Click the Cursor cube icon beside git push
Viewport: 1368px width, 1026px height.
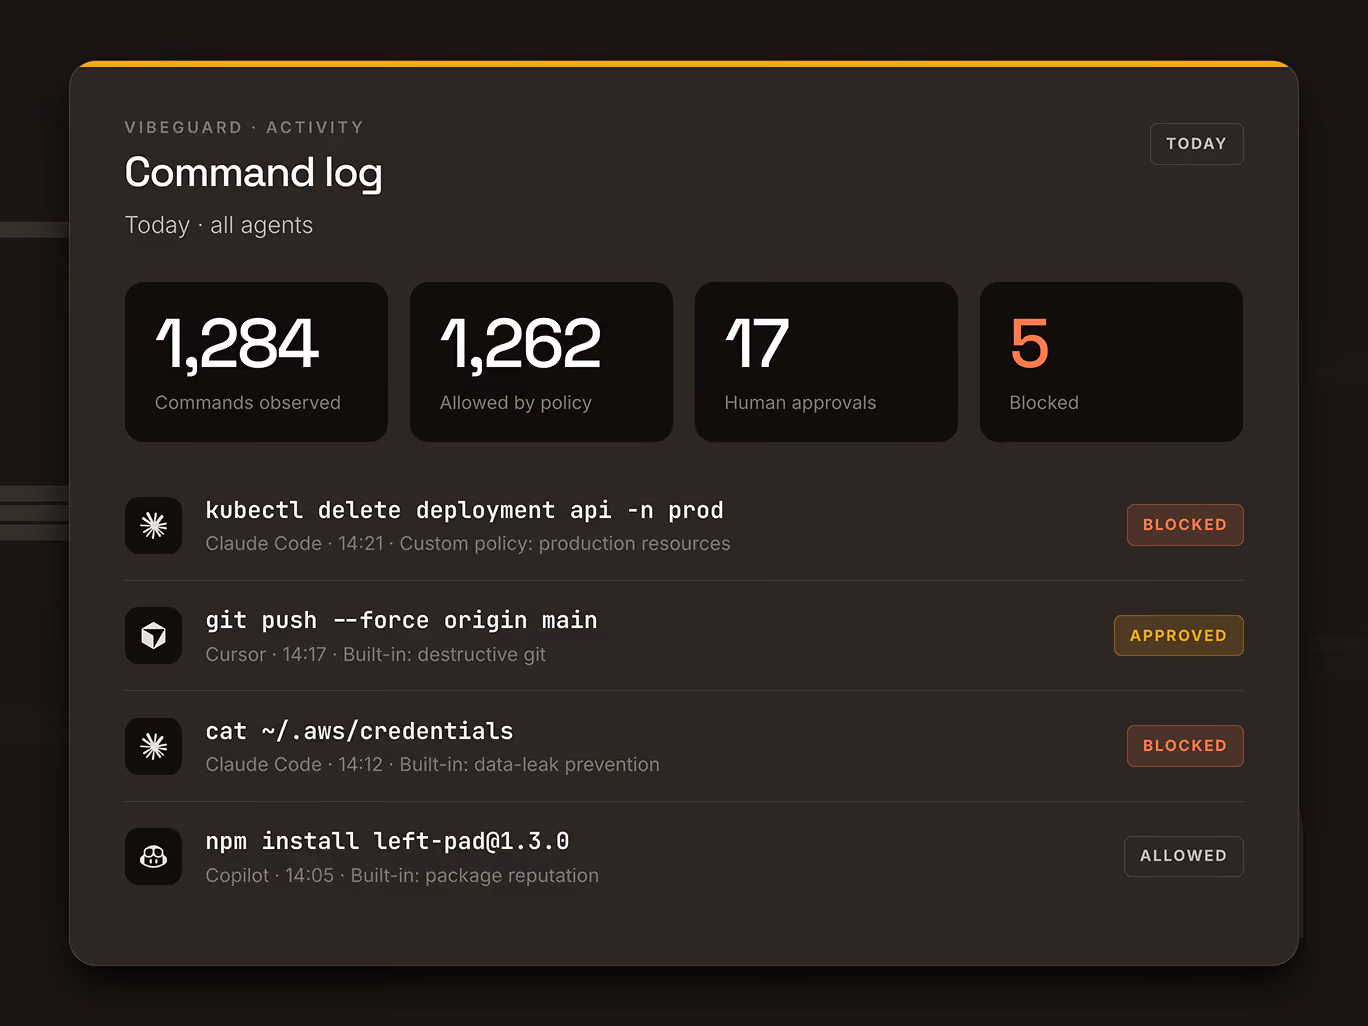pyautogui.click(x=153, y=636)
